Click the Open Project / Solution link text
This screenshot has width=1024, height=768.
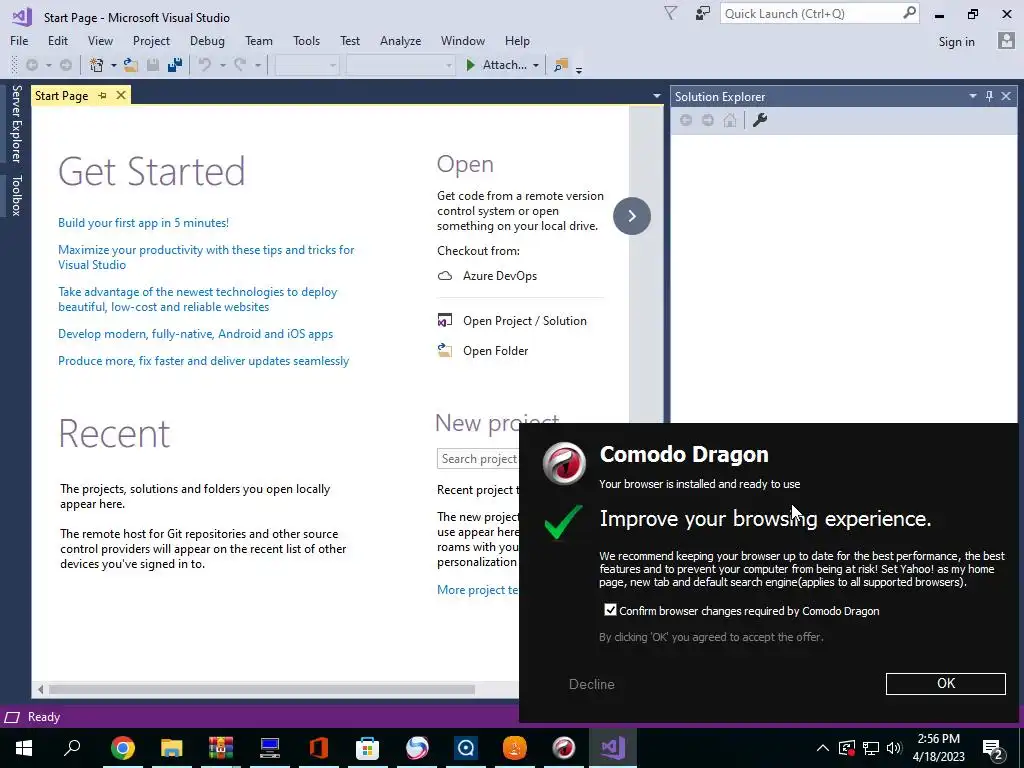pyautogui.click(x=524, y=321)
